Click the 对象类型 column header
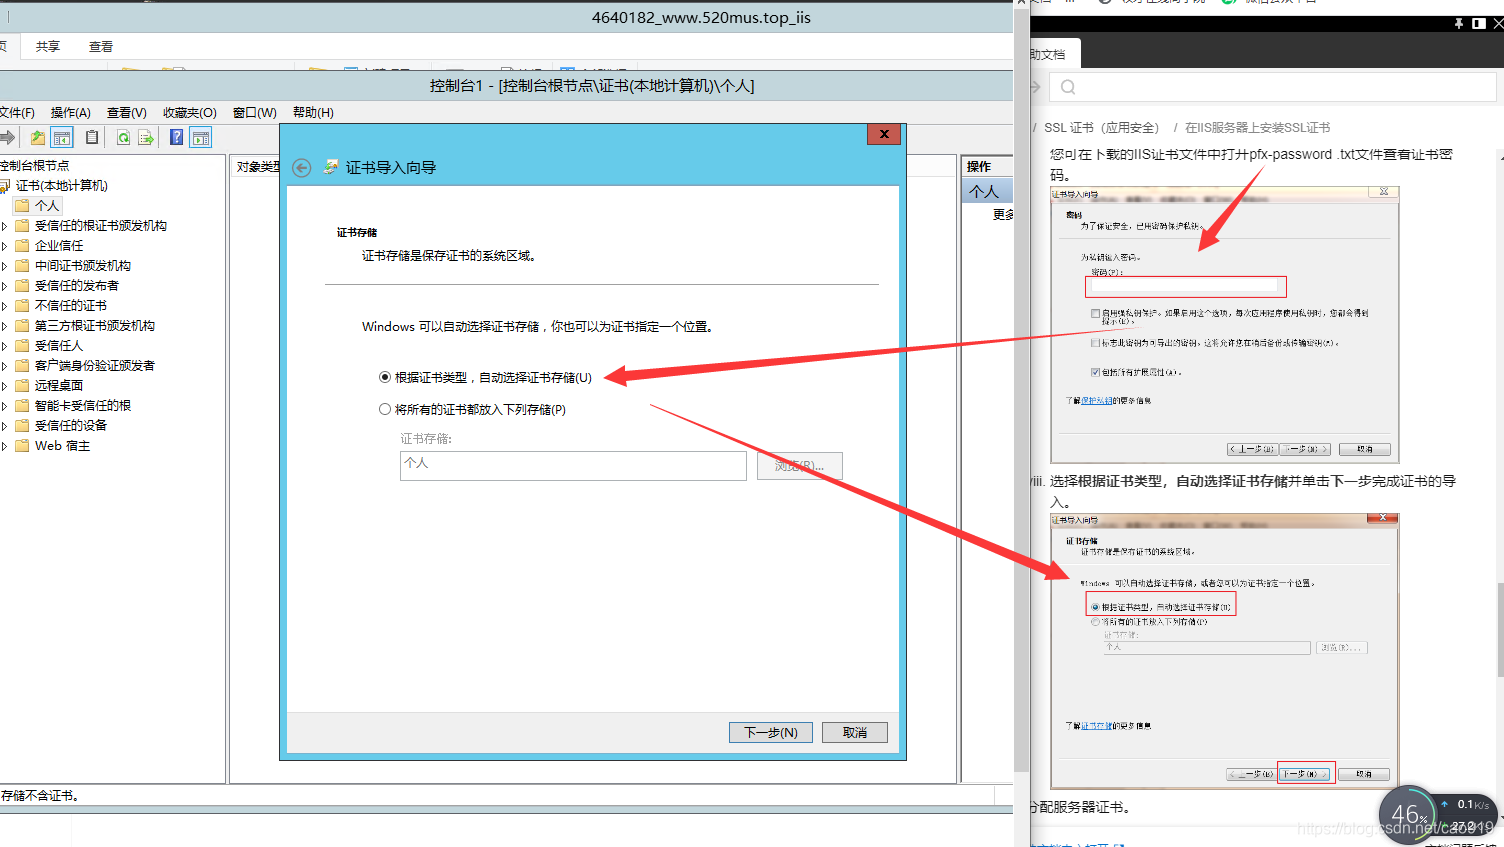The image size is (1504, 847). click(x=257, y=167)
